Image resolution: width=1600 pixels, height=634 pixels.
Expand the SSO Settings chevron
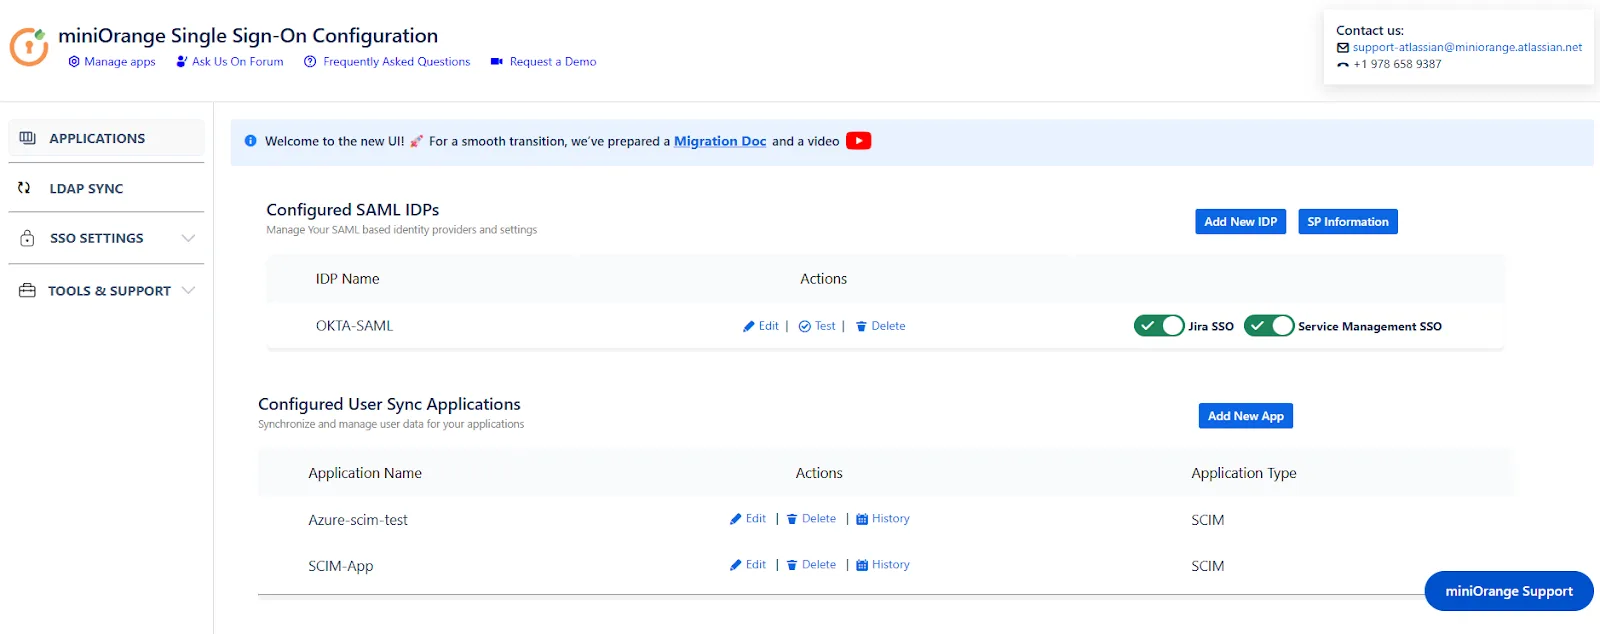pyautogui.click(x=188, y=238)
